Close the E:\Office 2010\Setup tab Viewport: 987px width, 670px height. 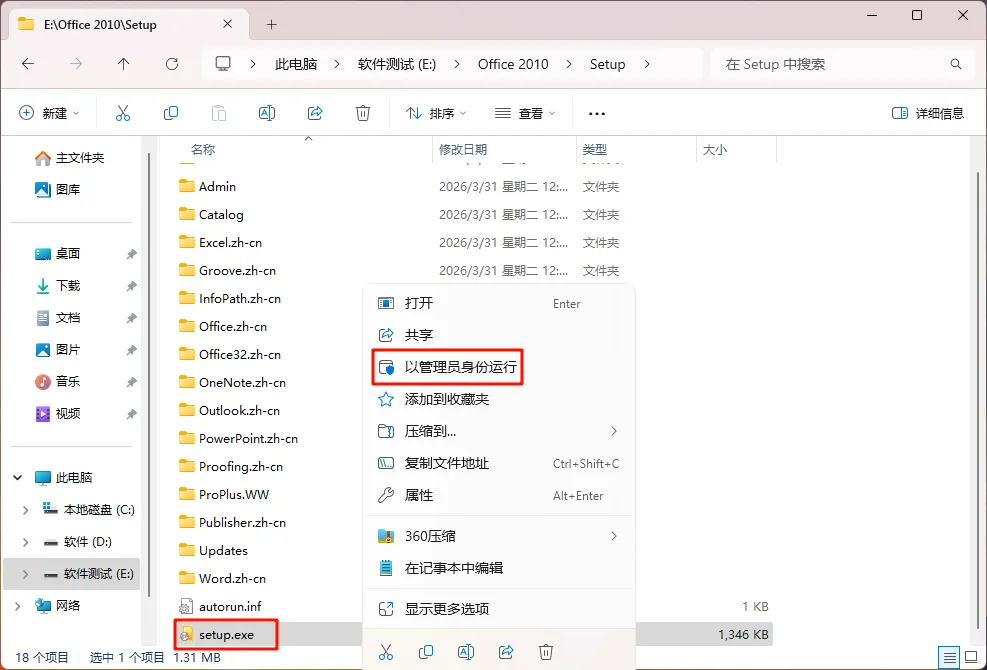[228, 24]
